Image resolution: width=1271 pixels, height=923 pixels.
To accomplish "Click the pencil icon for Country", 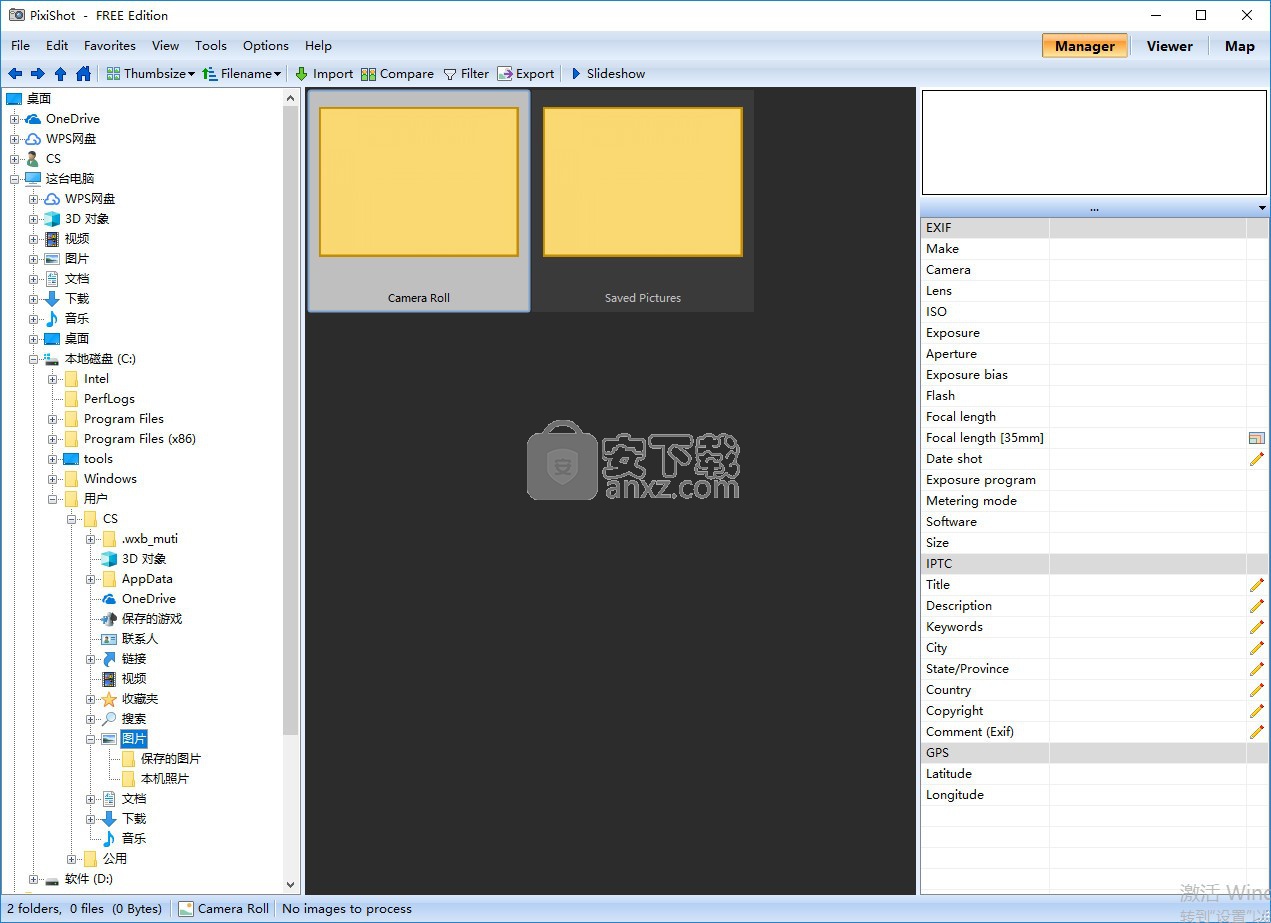I will (1257, 690).
